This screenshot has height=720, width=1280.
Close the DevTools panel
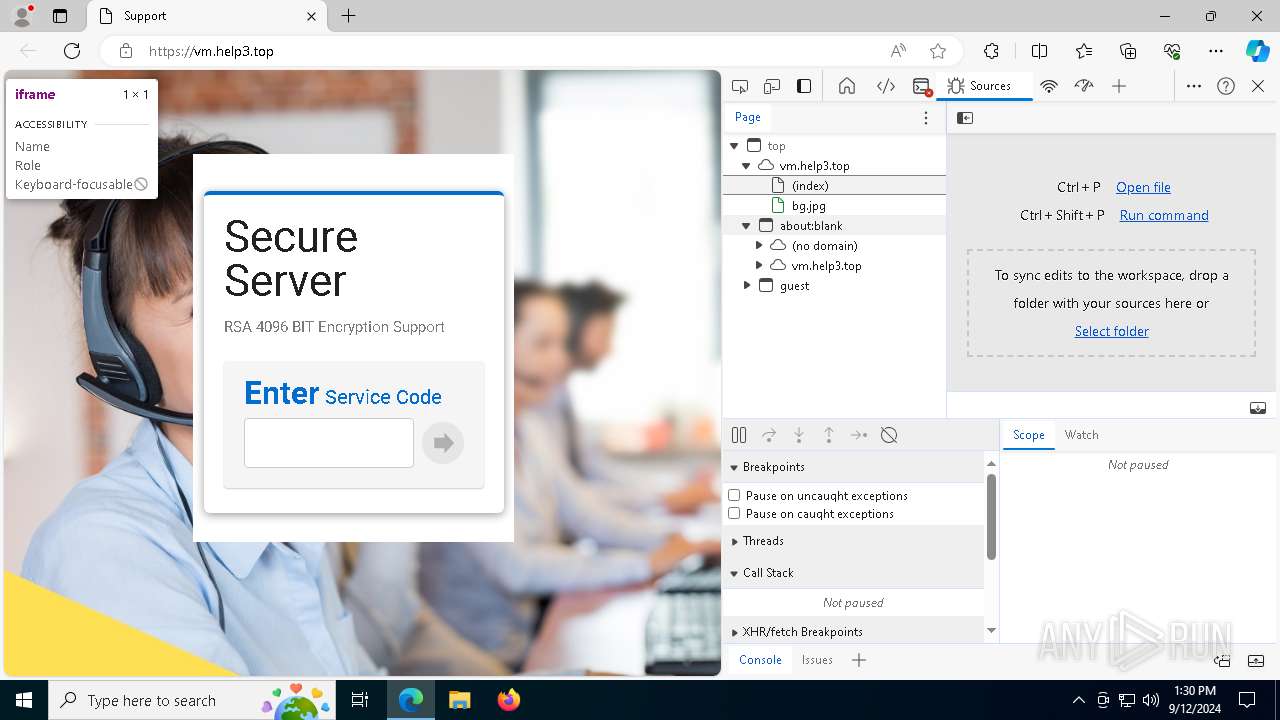pyautogui.click(x=1258, y=86)
